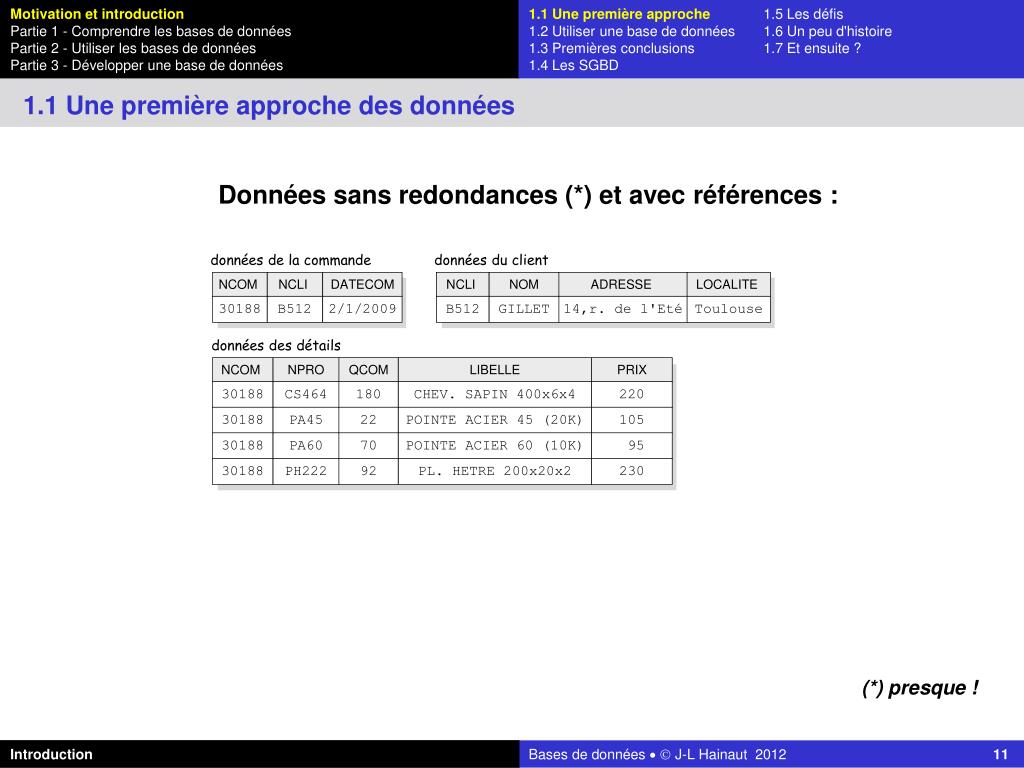Select '1.4 Les SGBD' nav item

[573, 65]
